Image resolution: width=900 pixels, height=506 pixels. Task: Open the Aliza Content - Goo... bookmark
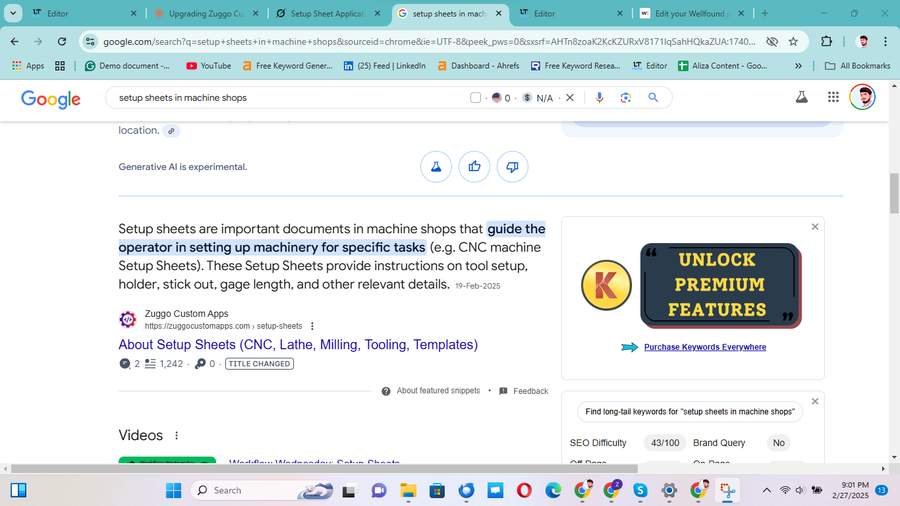tap(723, 66)
